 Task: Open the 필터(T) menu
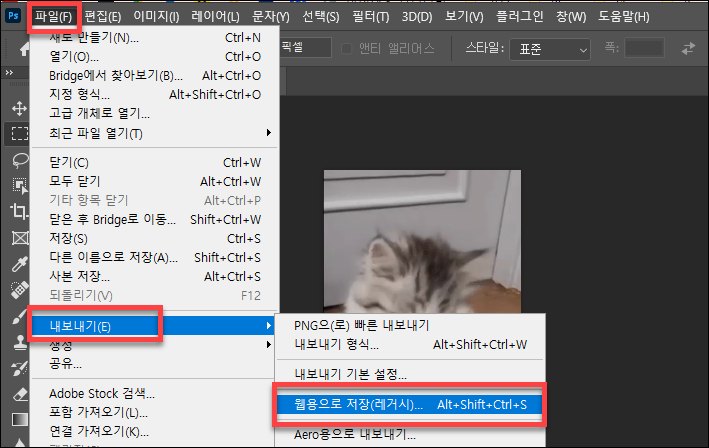(371, 17)
